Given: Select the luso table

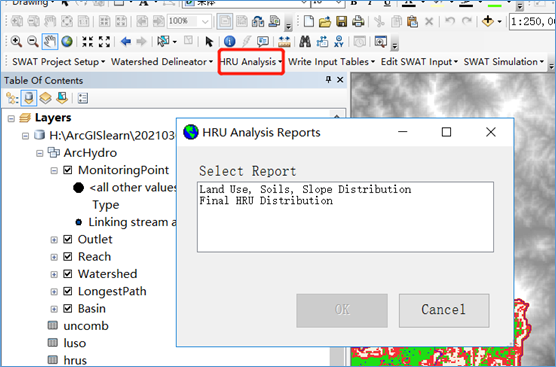Looking at the screenshot, I should (74, 343).
